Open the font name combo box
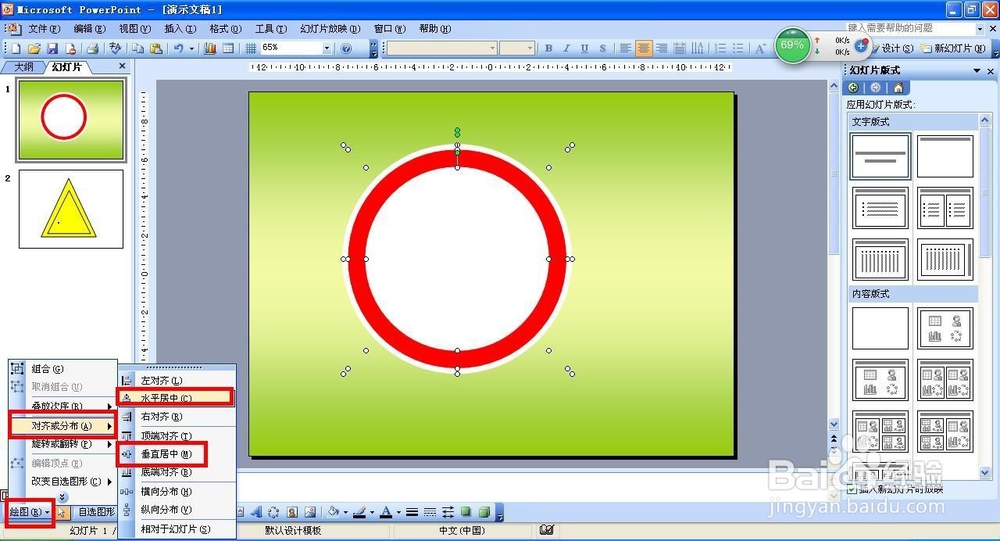 [442, 48]
